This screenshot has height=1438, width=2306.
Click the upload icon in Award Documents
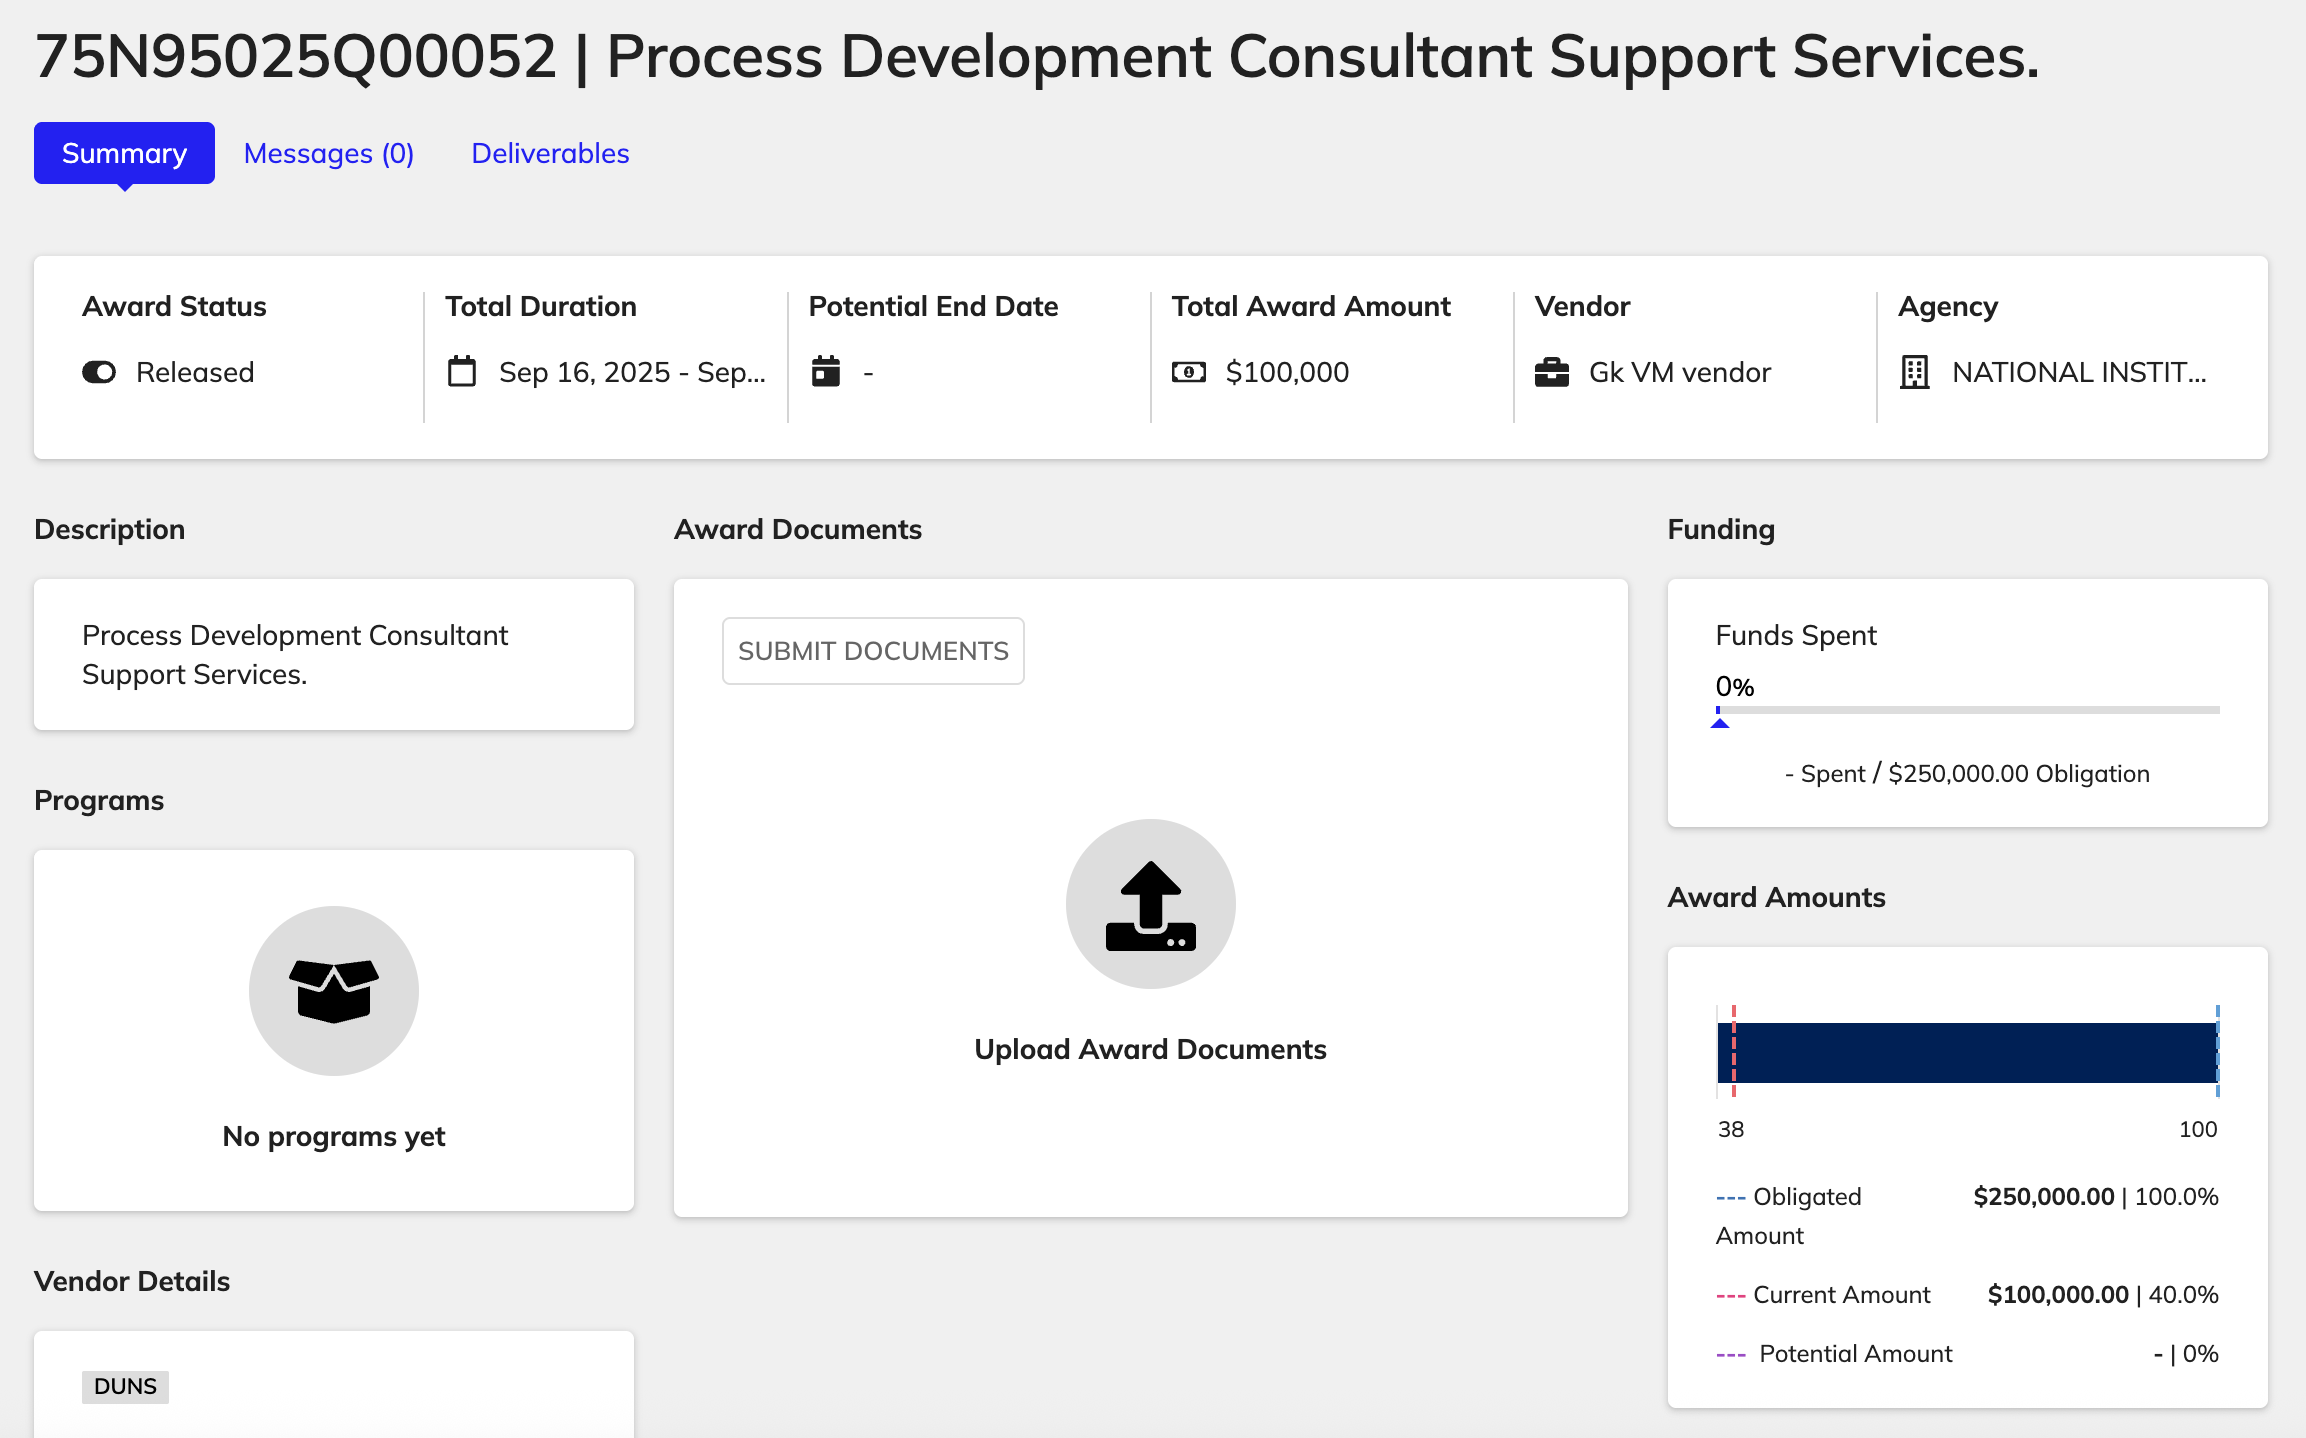coord(1150,904)
